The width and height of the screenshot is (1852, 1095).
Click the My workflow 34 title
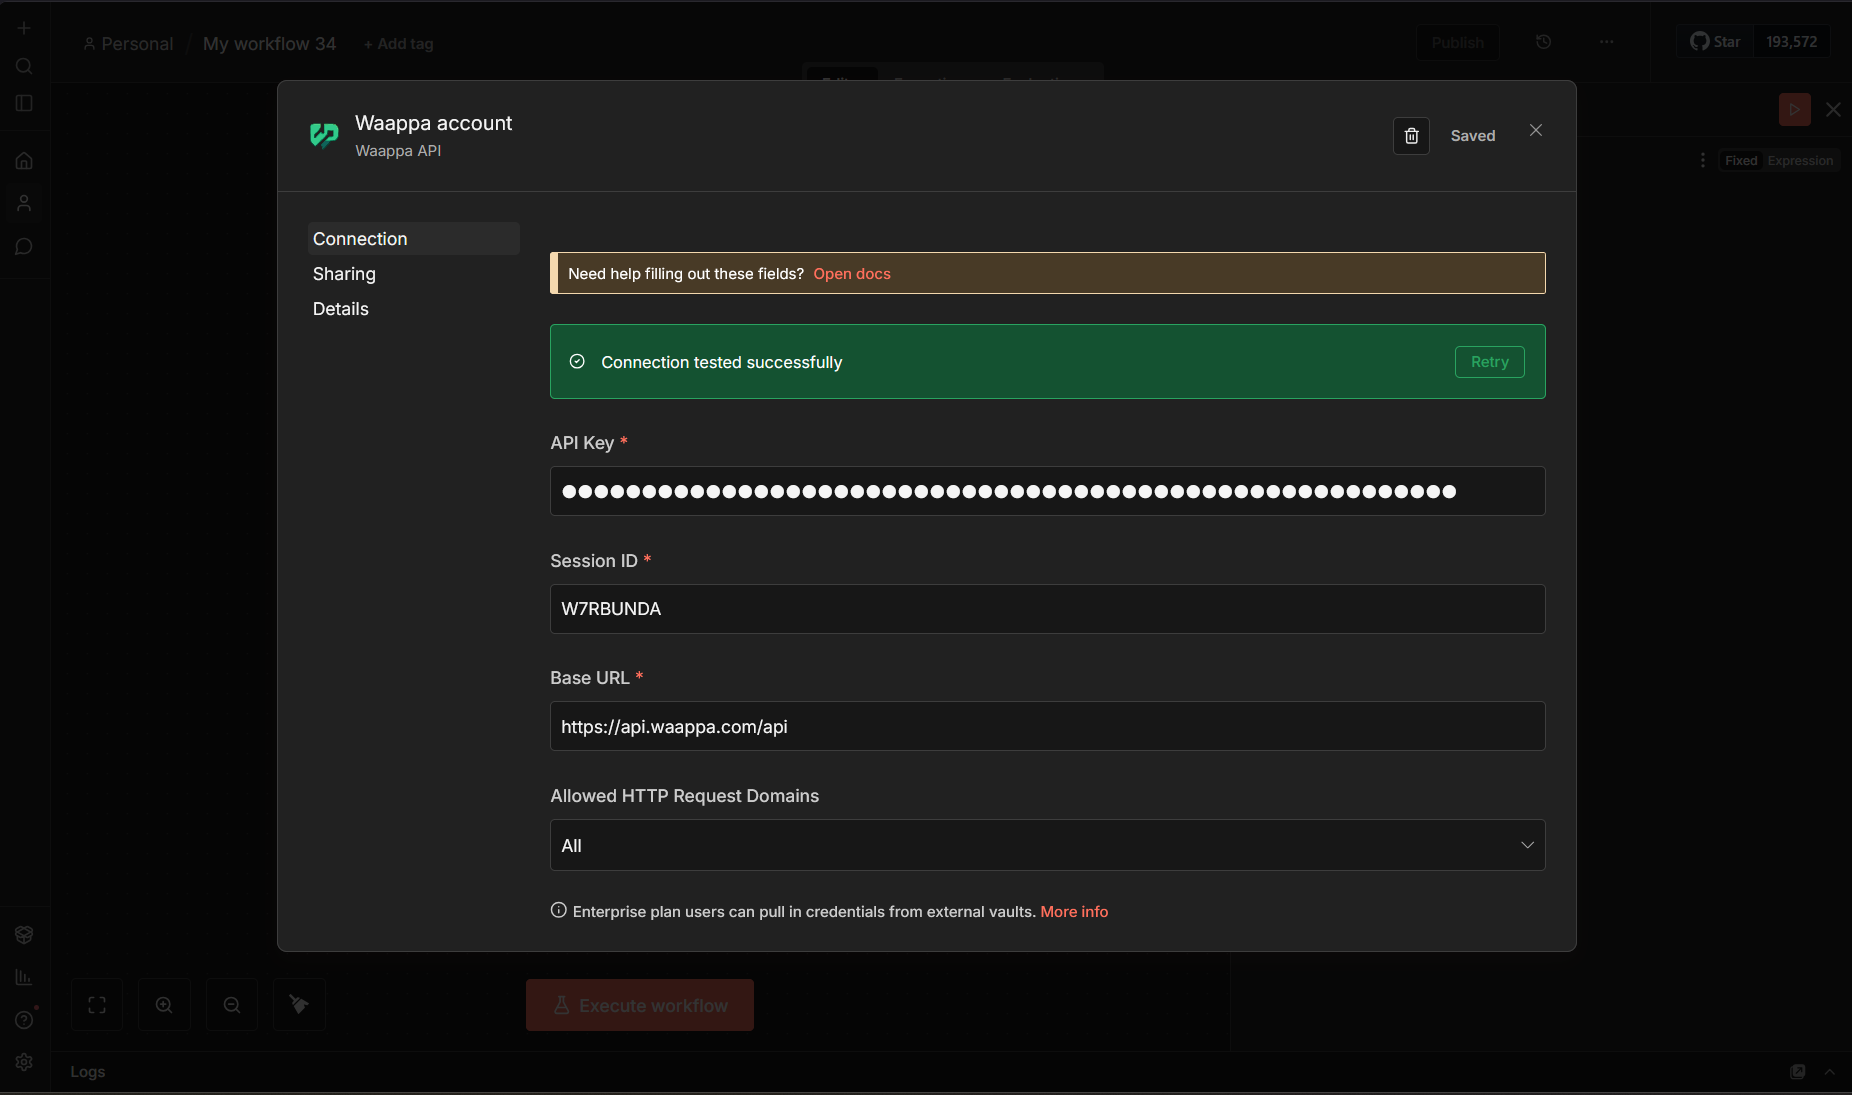click(269, 44)
